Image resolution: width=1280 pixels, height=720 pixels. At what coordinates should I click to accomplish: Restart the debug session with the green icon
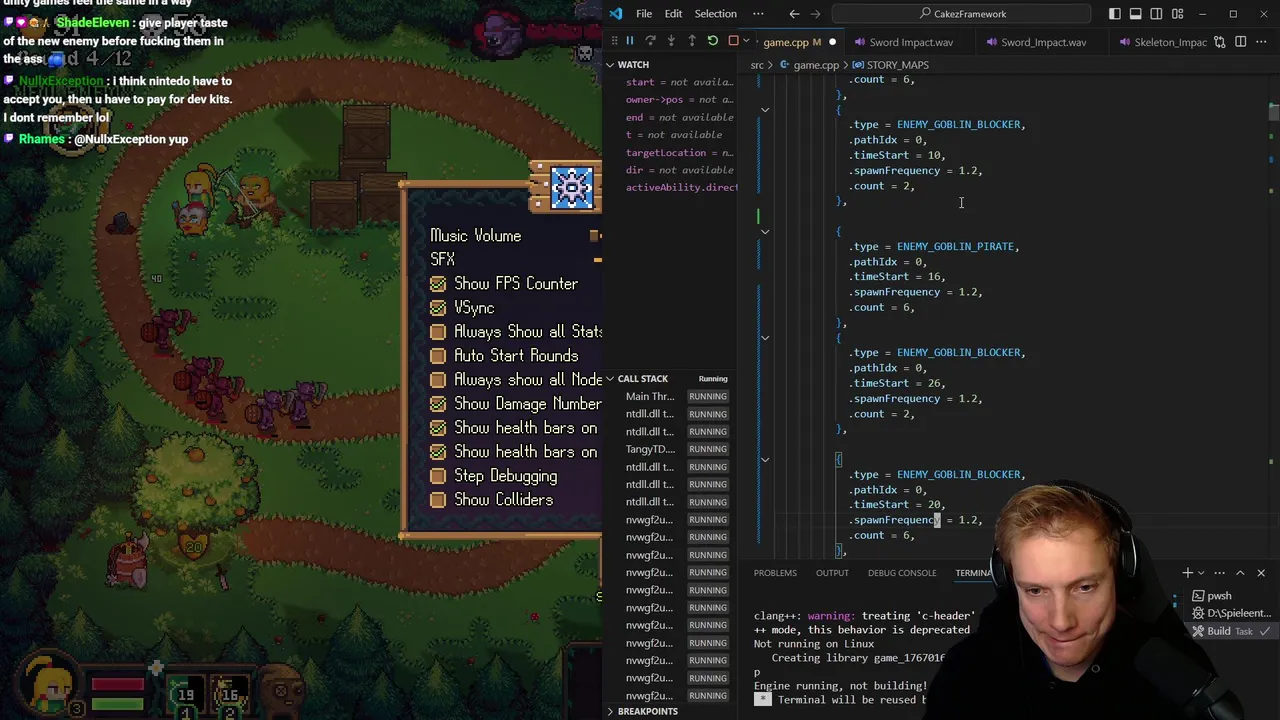pyautogui.click(x=712, y=41)
